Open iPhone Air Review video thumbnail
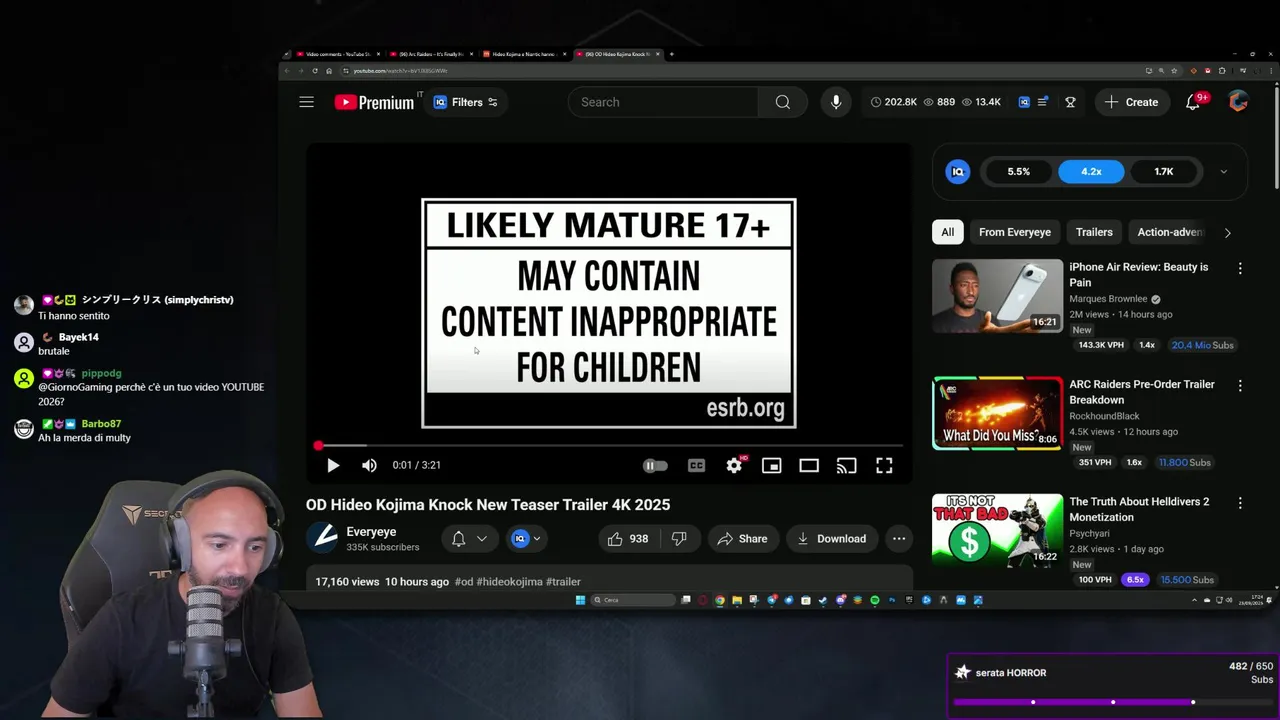Image resolution: width=1280 pixels, height=720 pixels. click(998, 296)
